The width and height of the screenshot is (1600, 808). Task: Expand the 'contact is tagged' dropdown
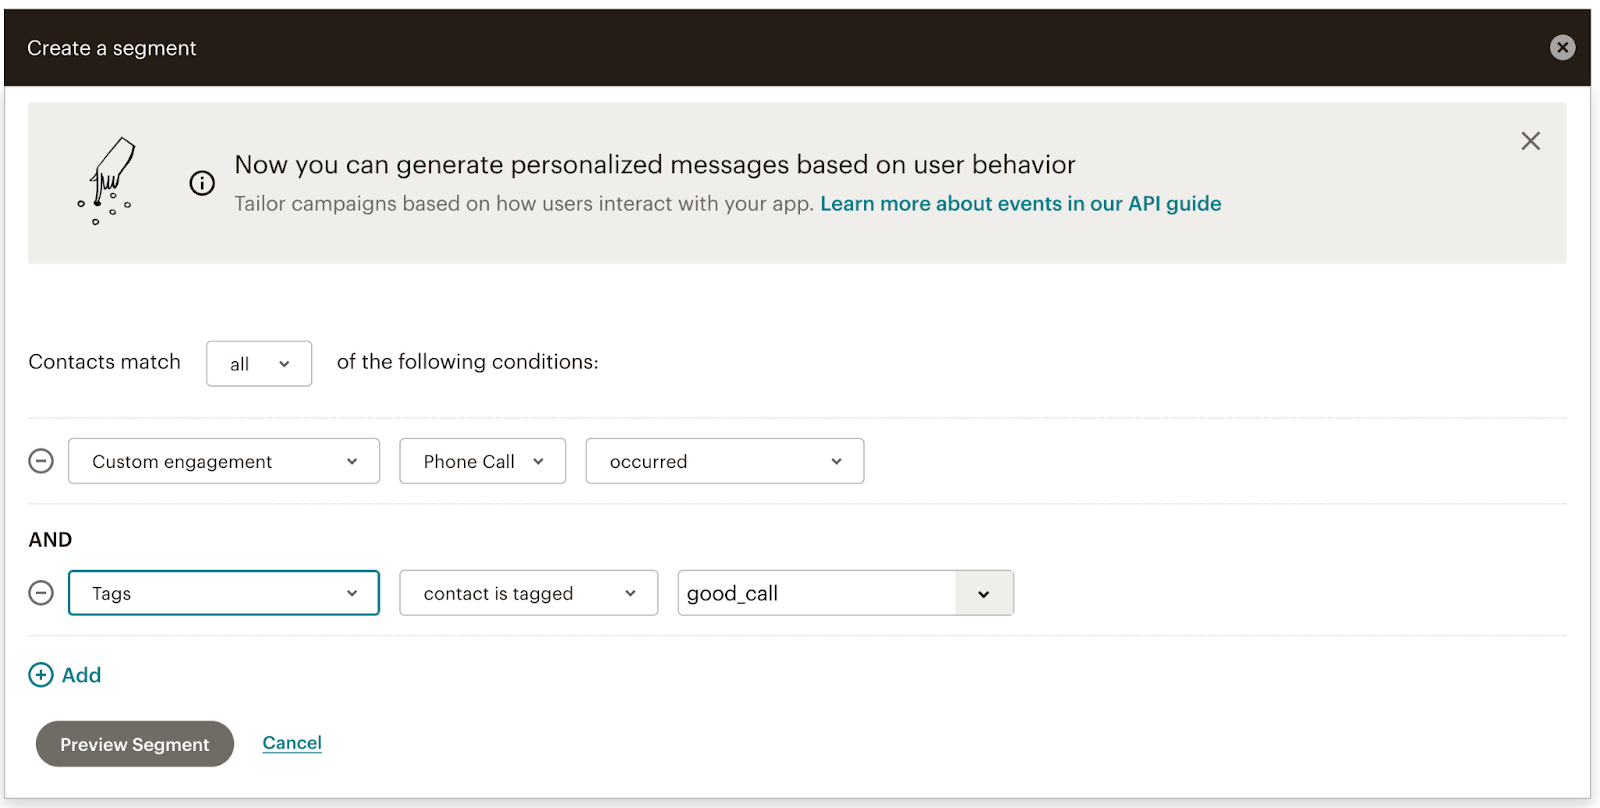528,593
